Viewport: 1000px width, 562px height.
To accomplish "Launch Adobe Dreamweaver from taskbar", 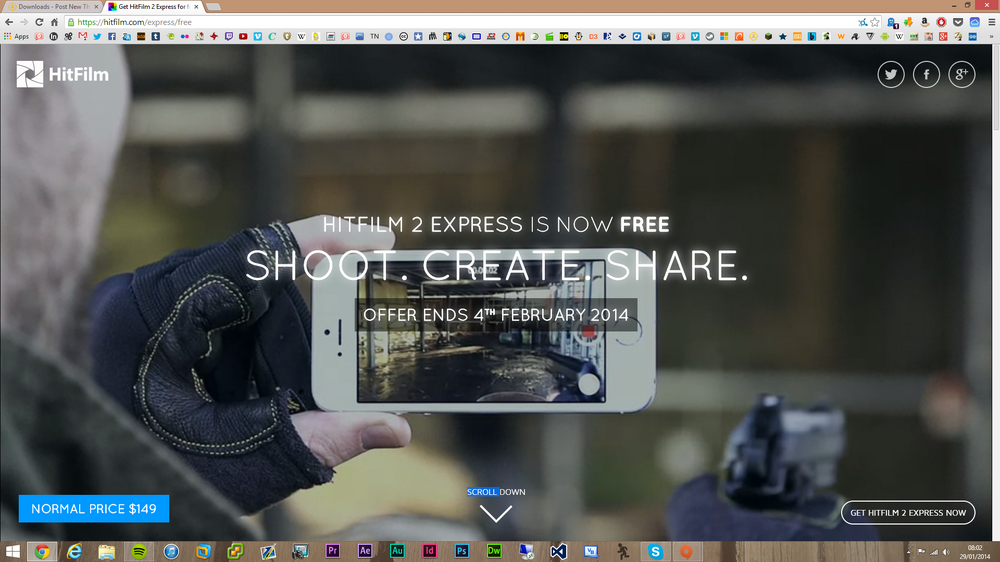I will coord(494,551).
